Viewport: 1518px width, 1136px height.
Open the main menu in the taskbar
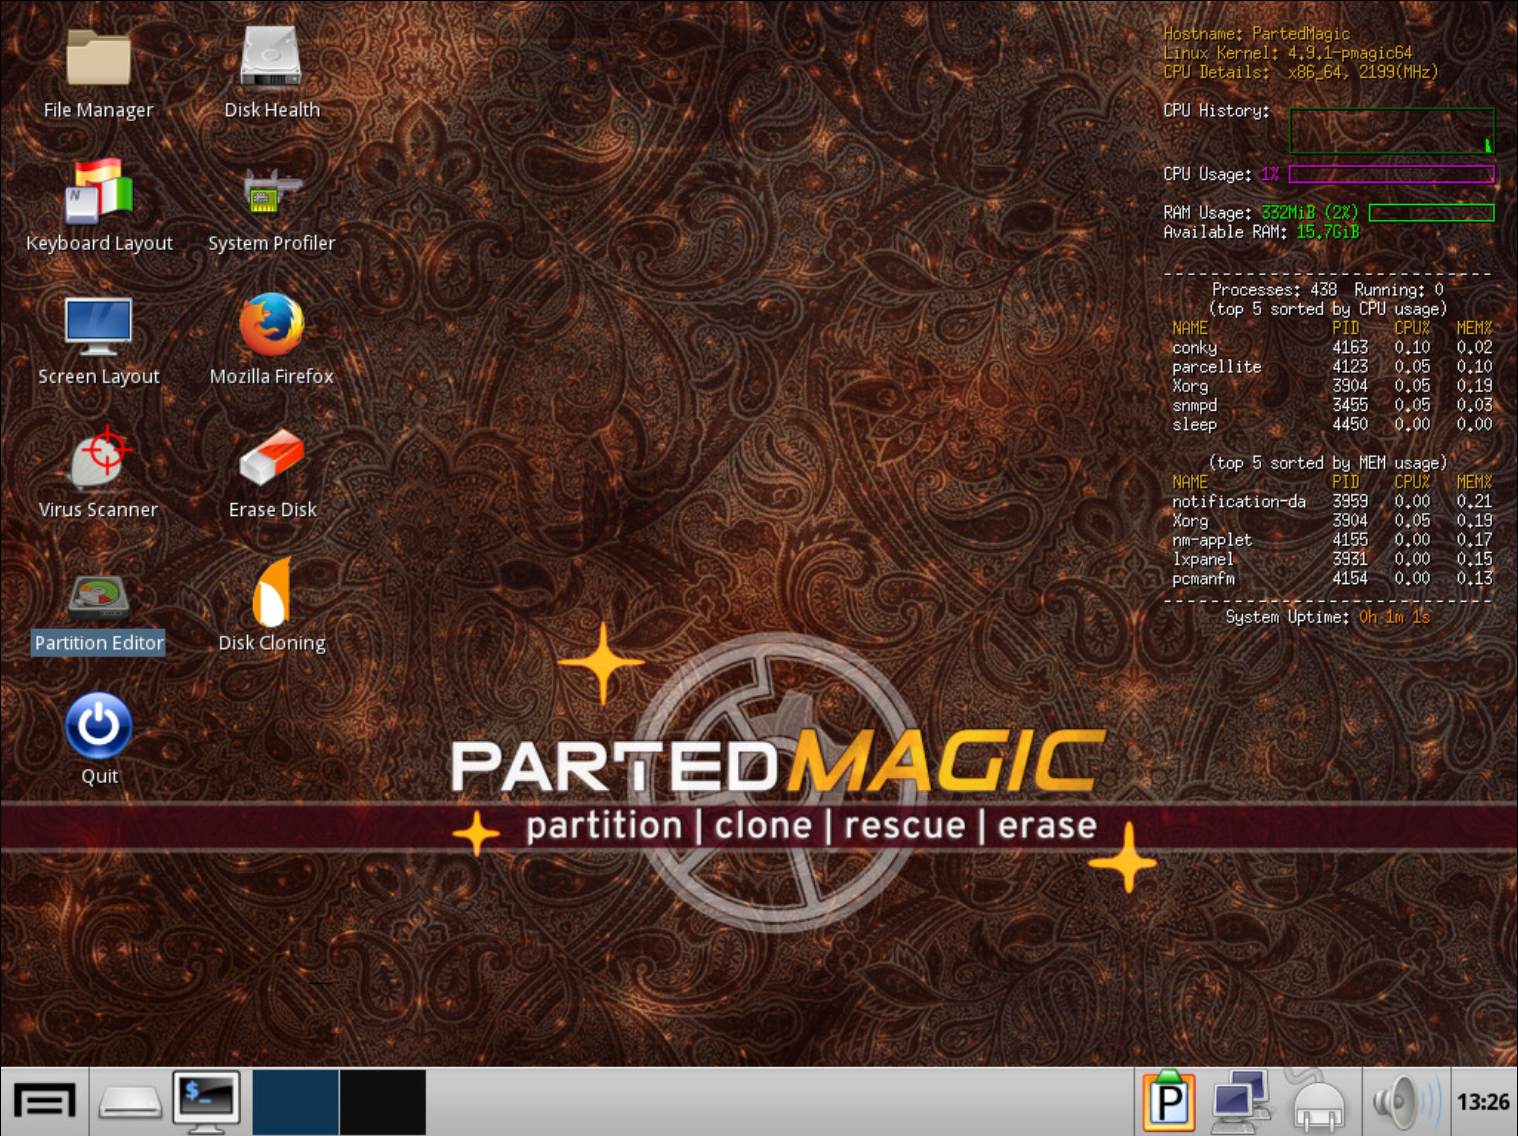click(44, 1102)
